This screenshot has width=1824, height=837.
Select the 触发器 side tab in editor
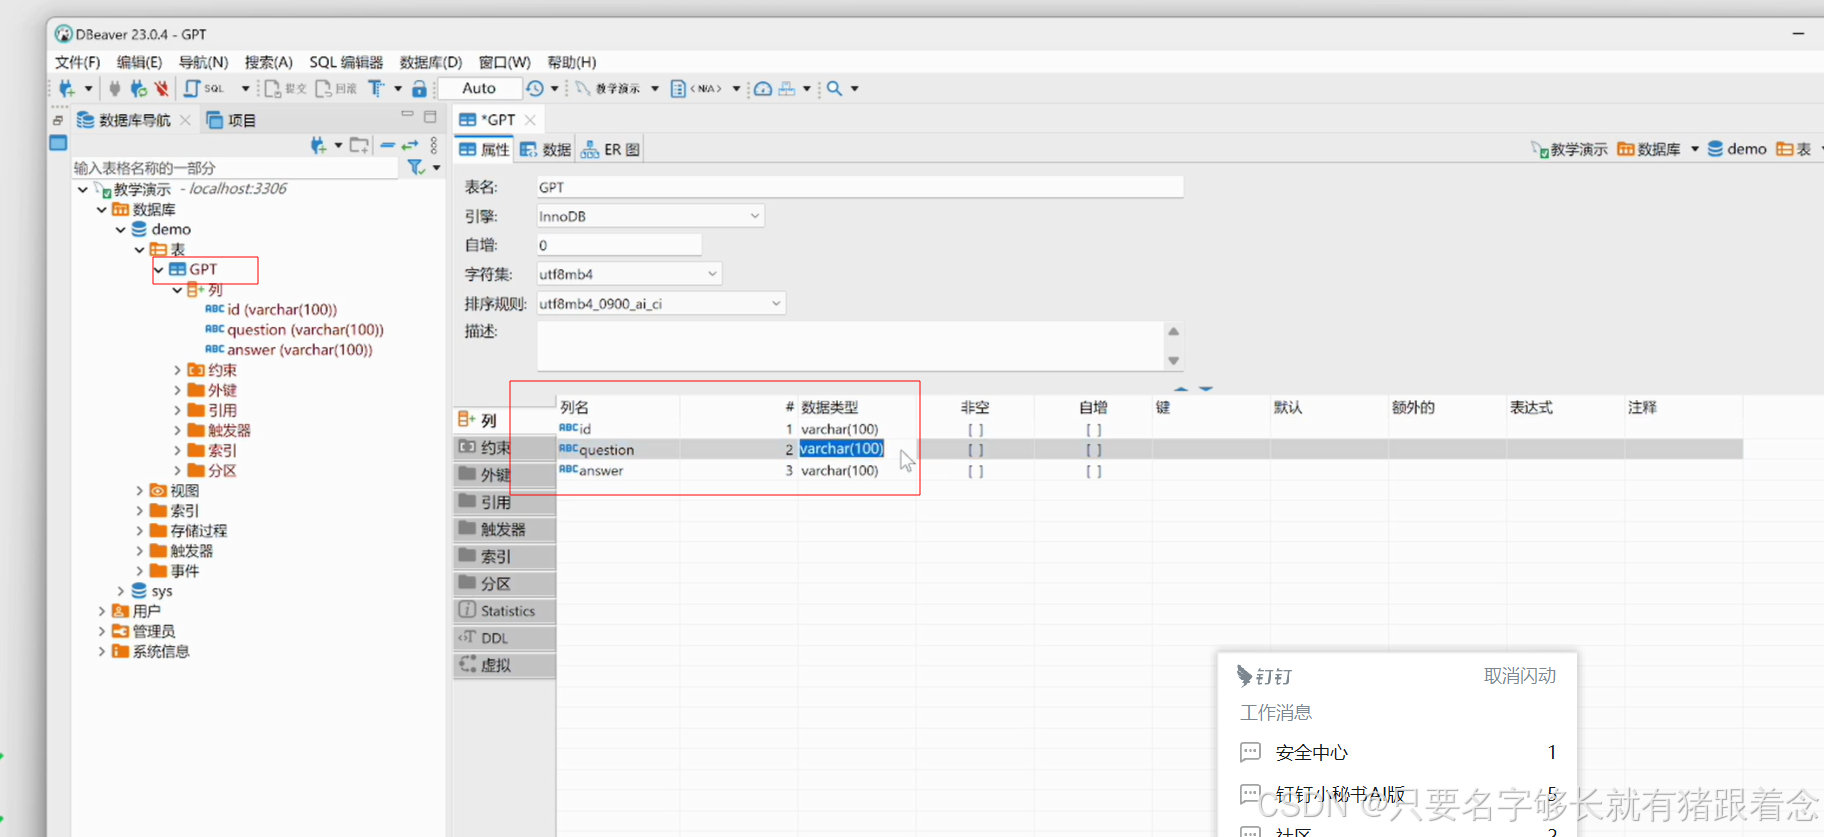[x=505, y=528]
